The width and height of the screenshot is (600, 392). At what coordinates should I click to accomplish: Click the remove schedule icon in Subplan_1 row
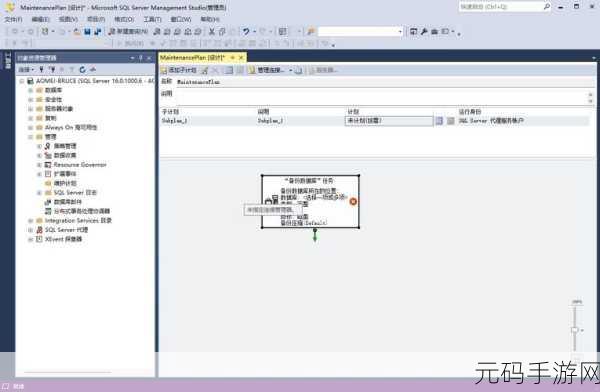coord(450,121)
